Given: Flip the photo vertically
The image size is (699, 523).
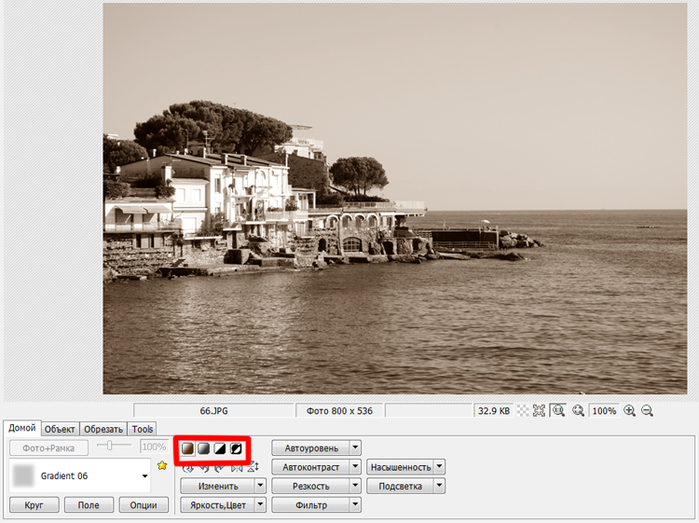Looking at the screenshot, I should click(x=253, y=467).
